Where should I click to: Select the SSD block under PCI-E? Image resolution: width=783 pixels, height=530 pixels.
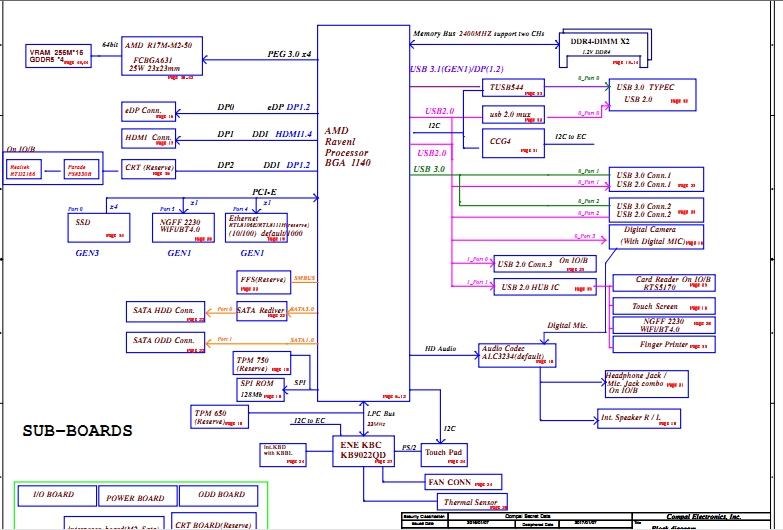[x=99, y=228]
